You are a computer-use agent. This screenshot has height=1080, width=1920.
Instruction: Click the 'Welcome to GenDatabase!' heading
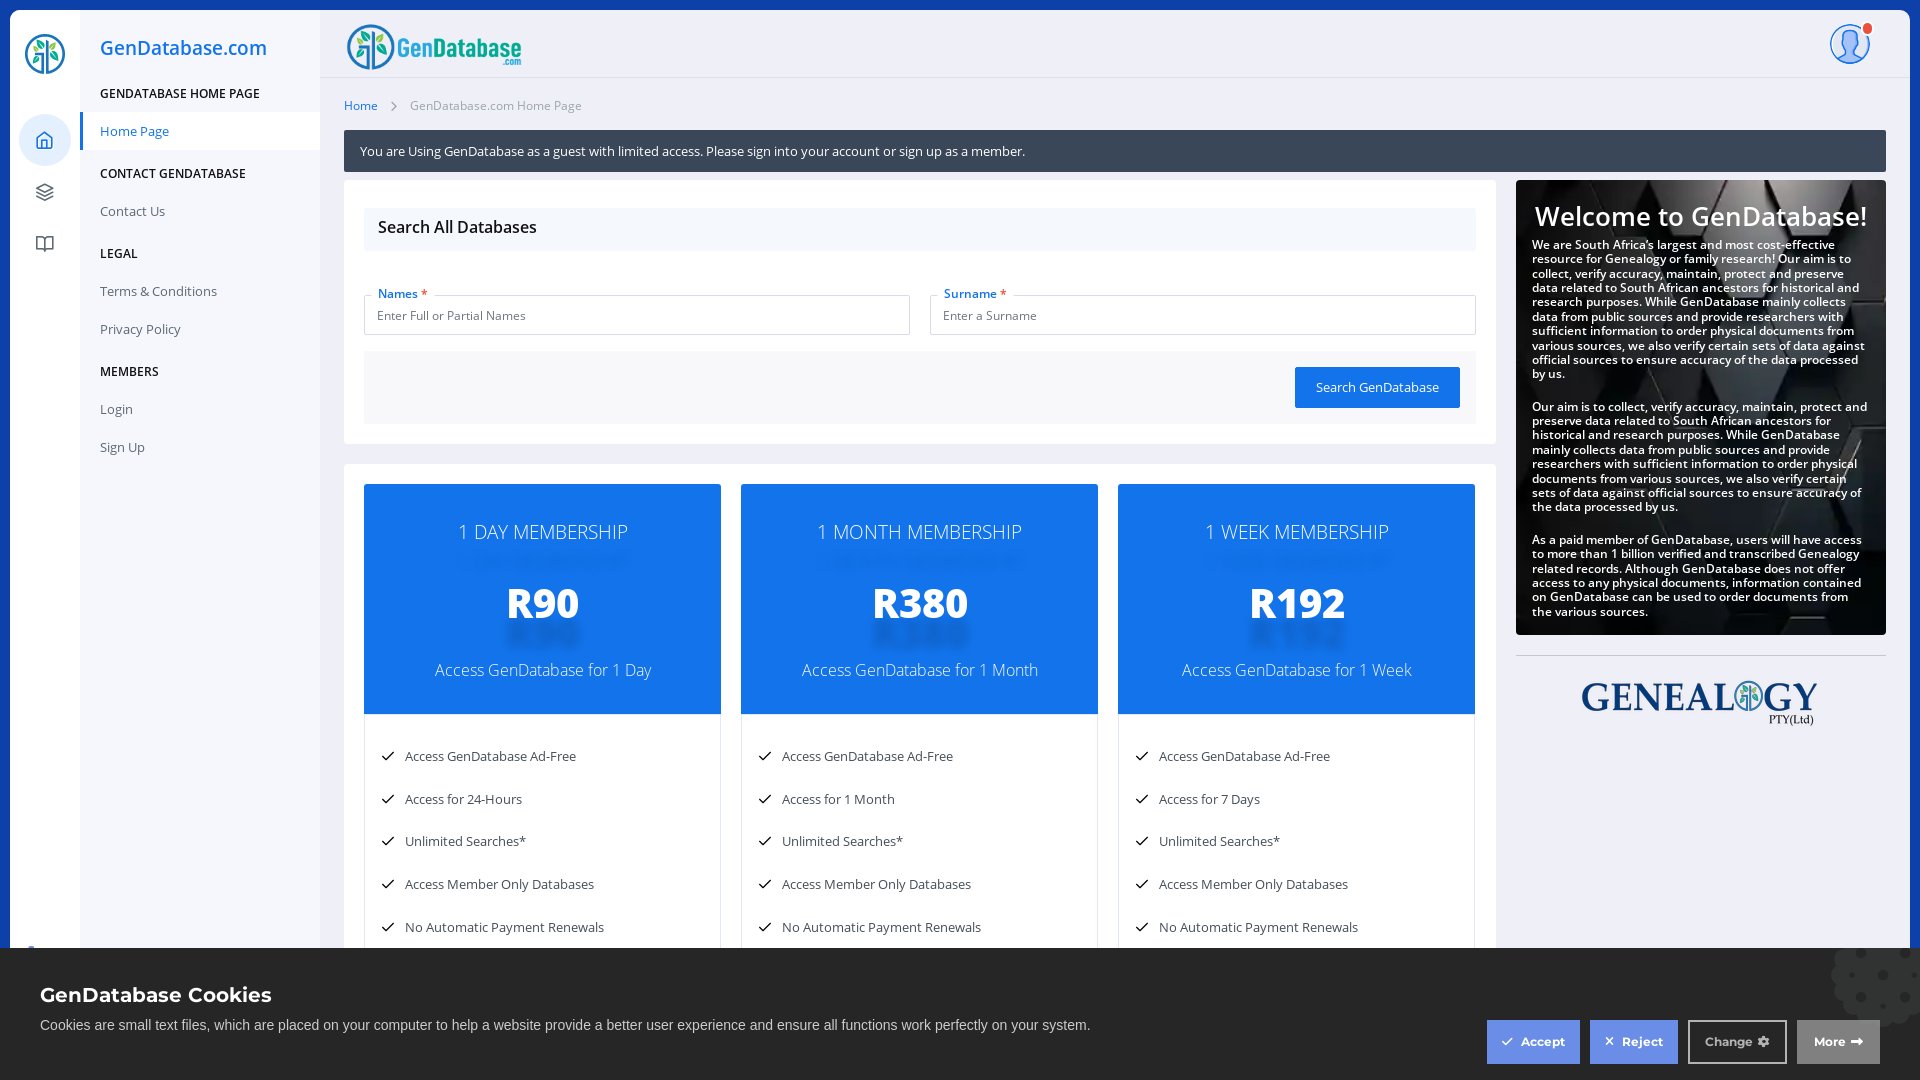coord(1701,216)
